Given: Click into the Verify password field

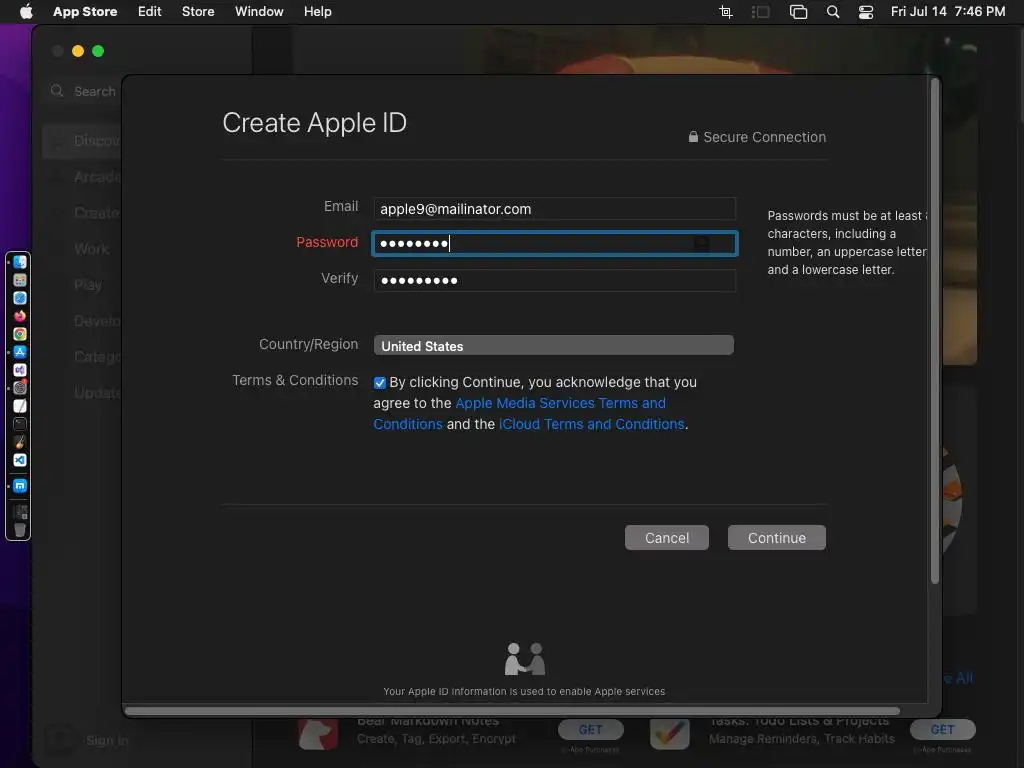Looking at the screenshot, I should coord(554,281).
